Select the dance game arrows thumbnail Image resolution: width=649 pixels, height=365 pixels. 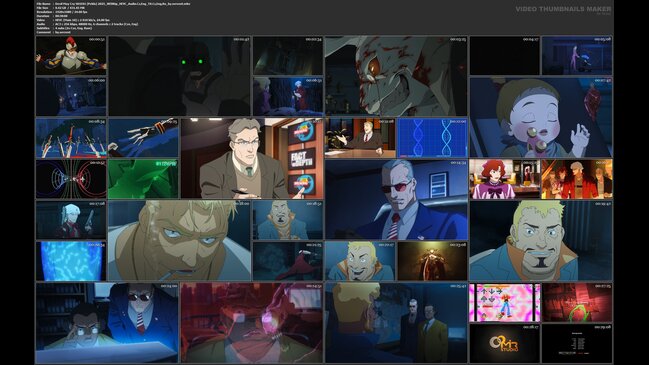coord(505,303)
